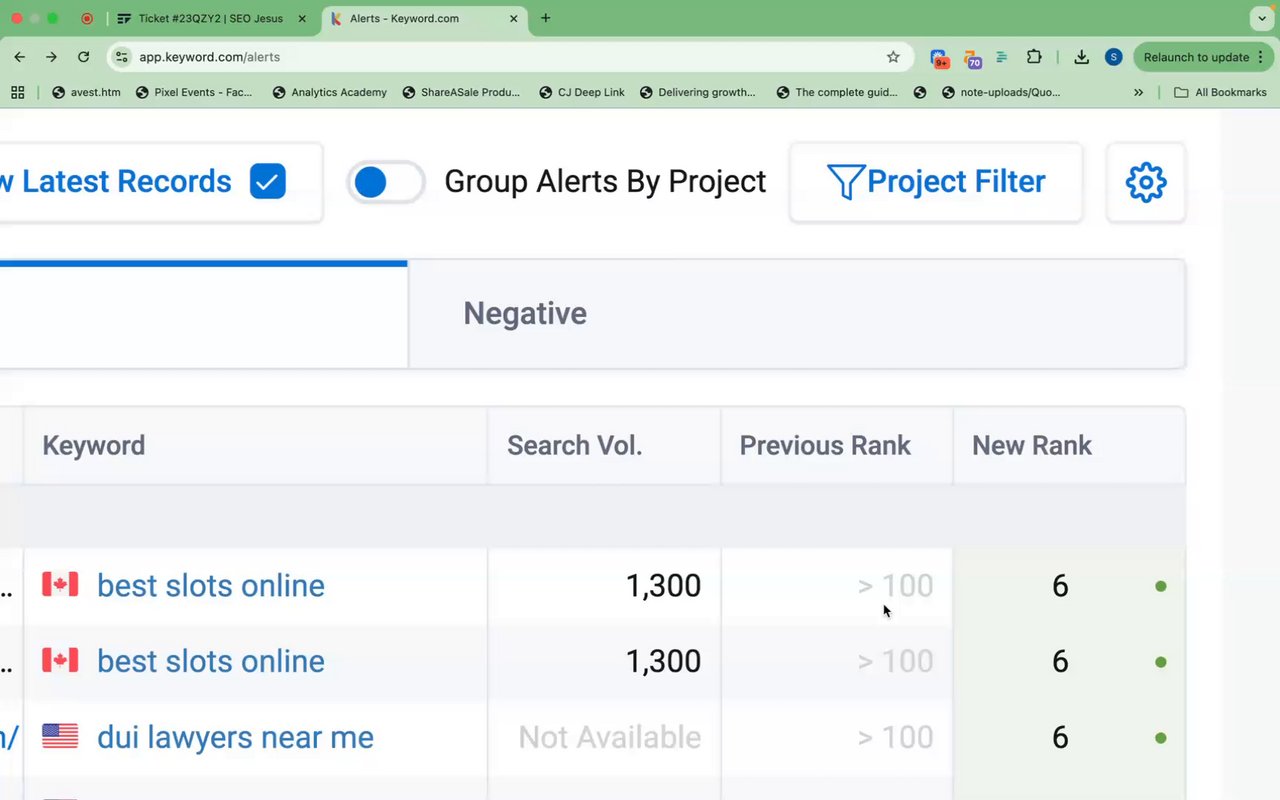This screenshot has width=1280, height=800.
Task: Uncheck the Latest Records checkbox
Action: click(267, 182)
